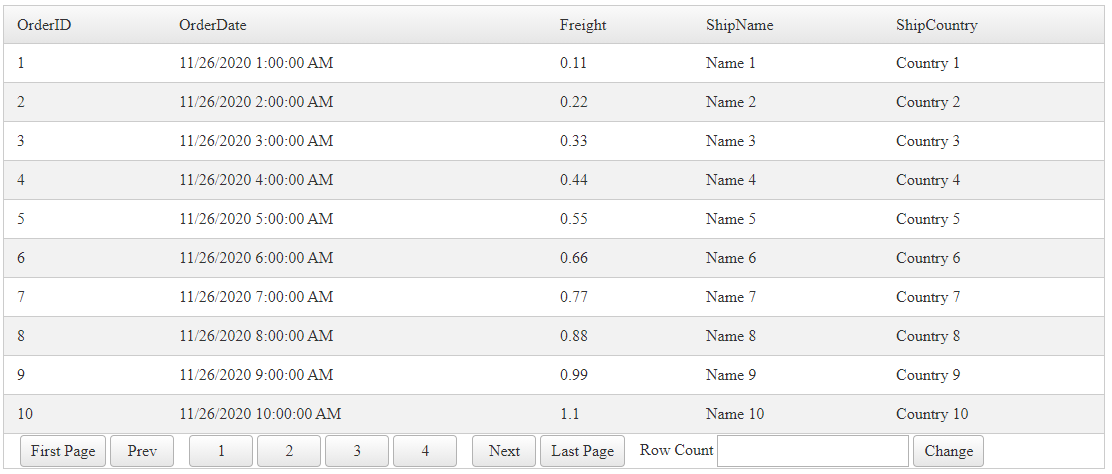Jump to page 1
The width and height of the screenshot is (1112, 474).
[221, 451]
